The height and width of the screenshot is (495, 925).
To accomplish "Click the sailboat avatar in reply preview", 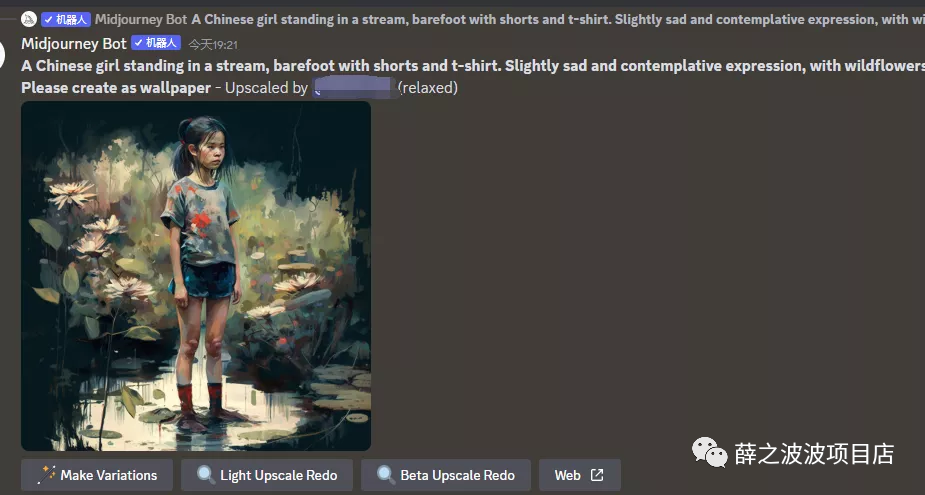I will pos(29,19).
